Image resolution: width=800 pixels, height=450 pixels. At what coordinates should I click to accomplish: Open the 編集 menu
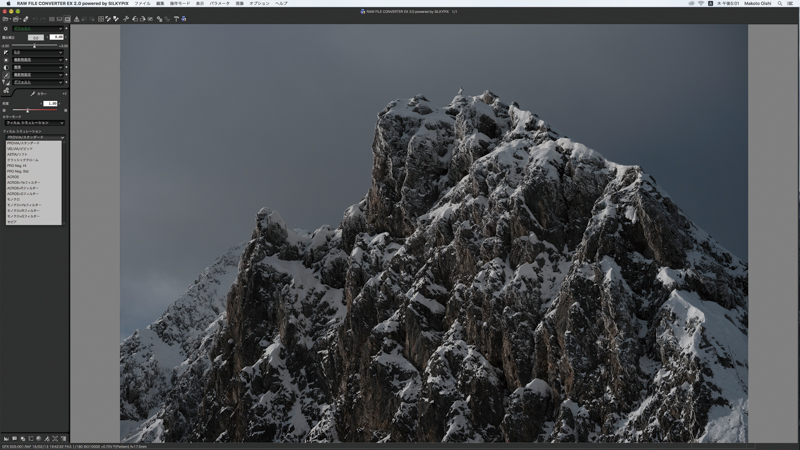[160, 3]
